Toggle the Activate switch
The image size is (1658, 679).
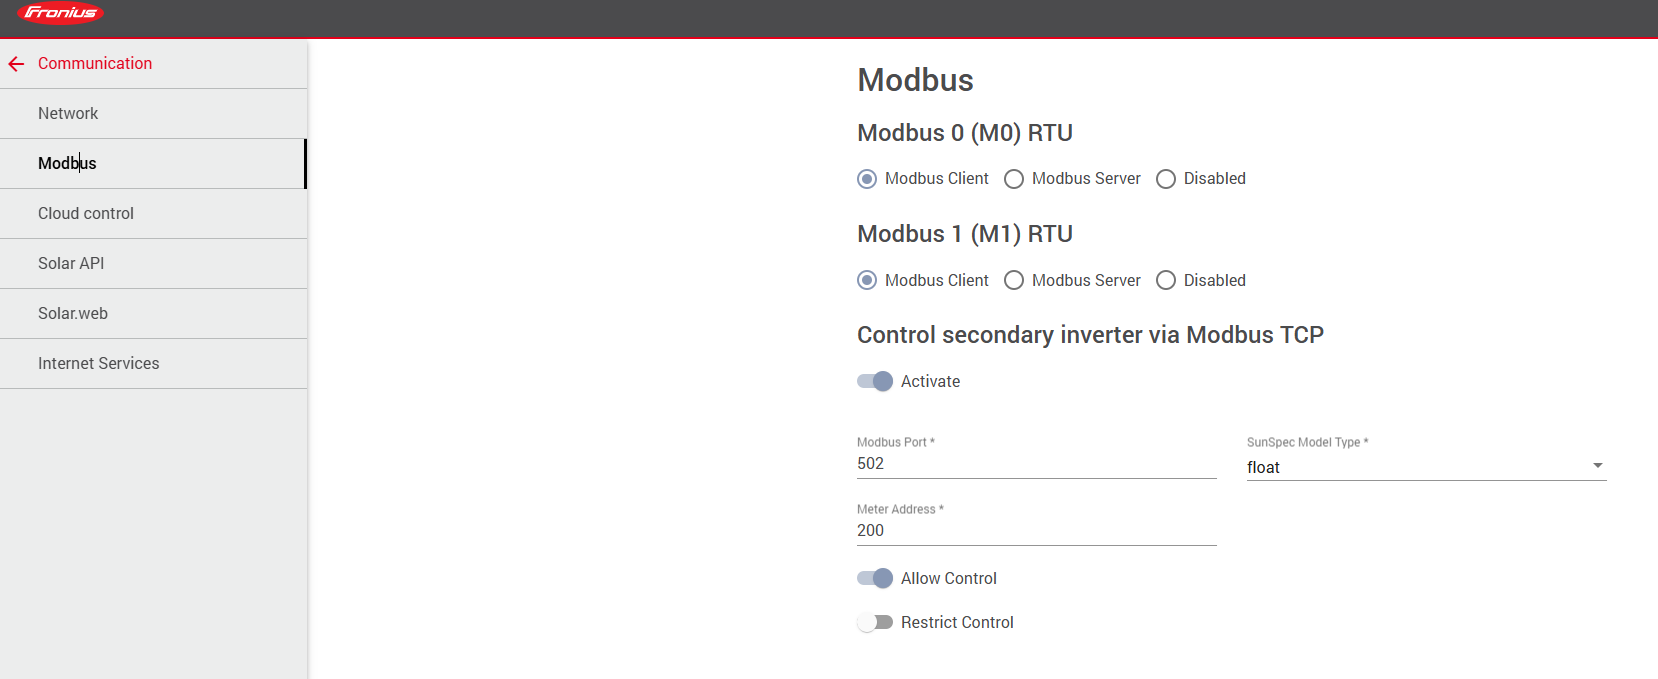[x=875, y=381]
